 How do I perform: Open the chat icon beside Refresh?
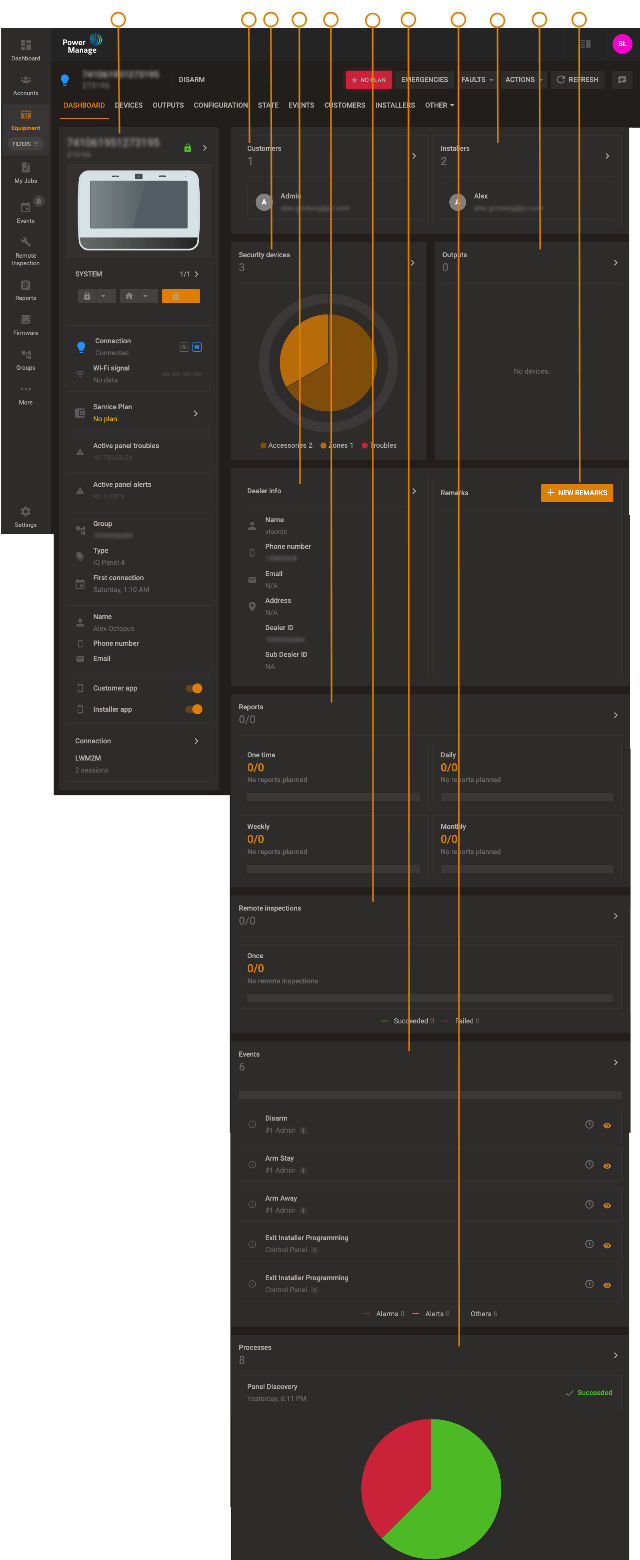(x=622, y=80)
